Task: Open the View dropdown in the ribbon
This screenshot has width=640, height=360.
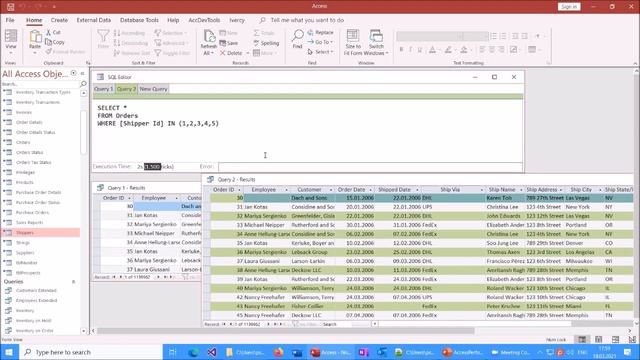Action: click(11, 53)
